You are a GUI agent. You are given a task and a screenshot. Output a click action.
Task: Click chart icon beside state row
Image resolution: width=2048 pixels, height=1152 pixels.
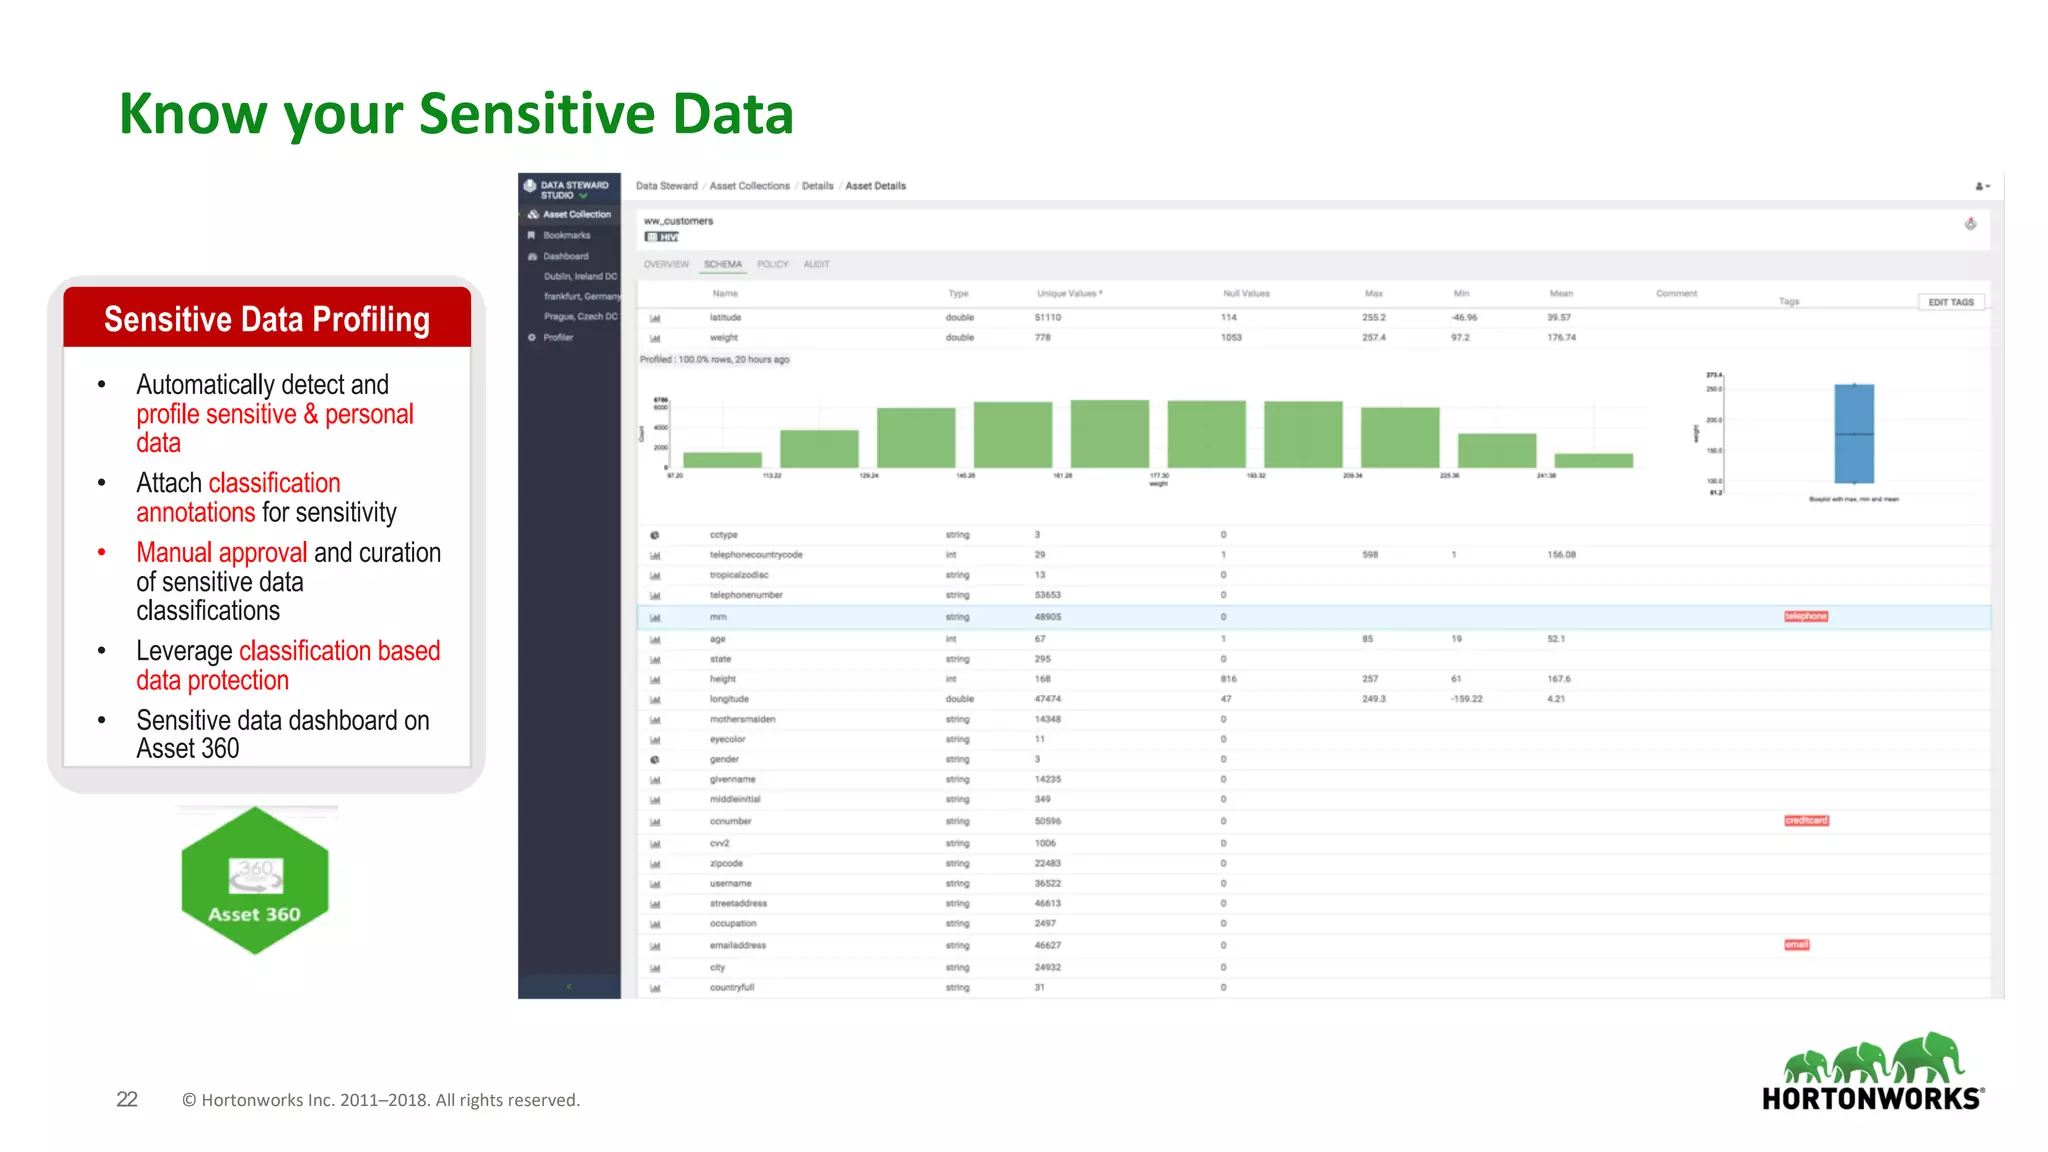coord(655,659)
